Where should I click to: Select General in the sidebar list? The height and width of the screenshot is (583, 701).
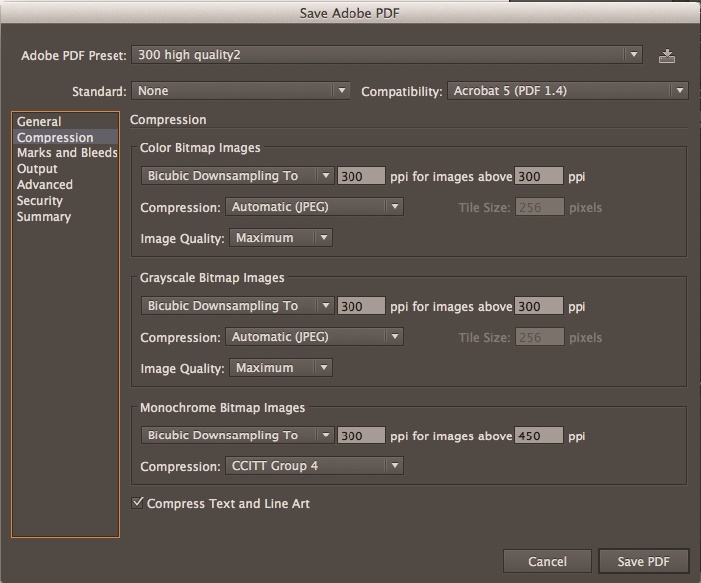click(39, 122)
